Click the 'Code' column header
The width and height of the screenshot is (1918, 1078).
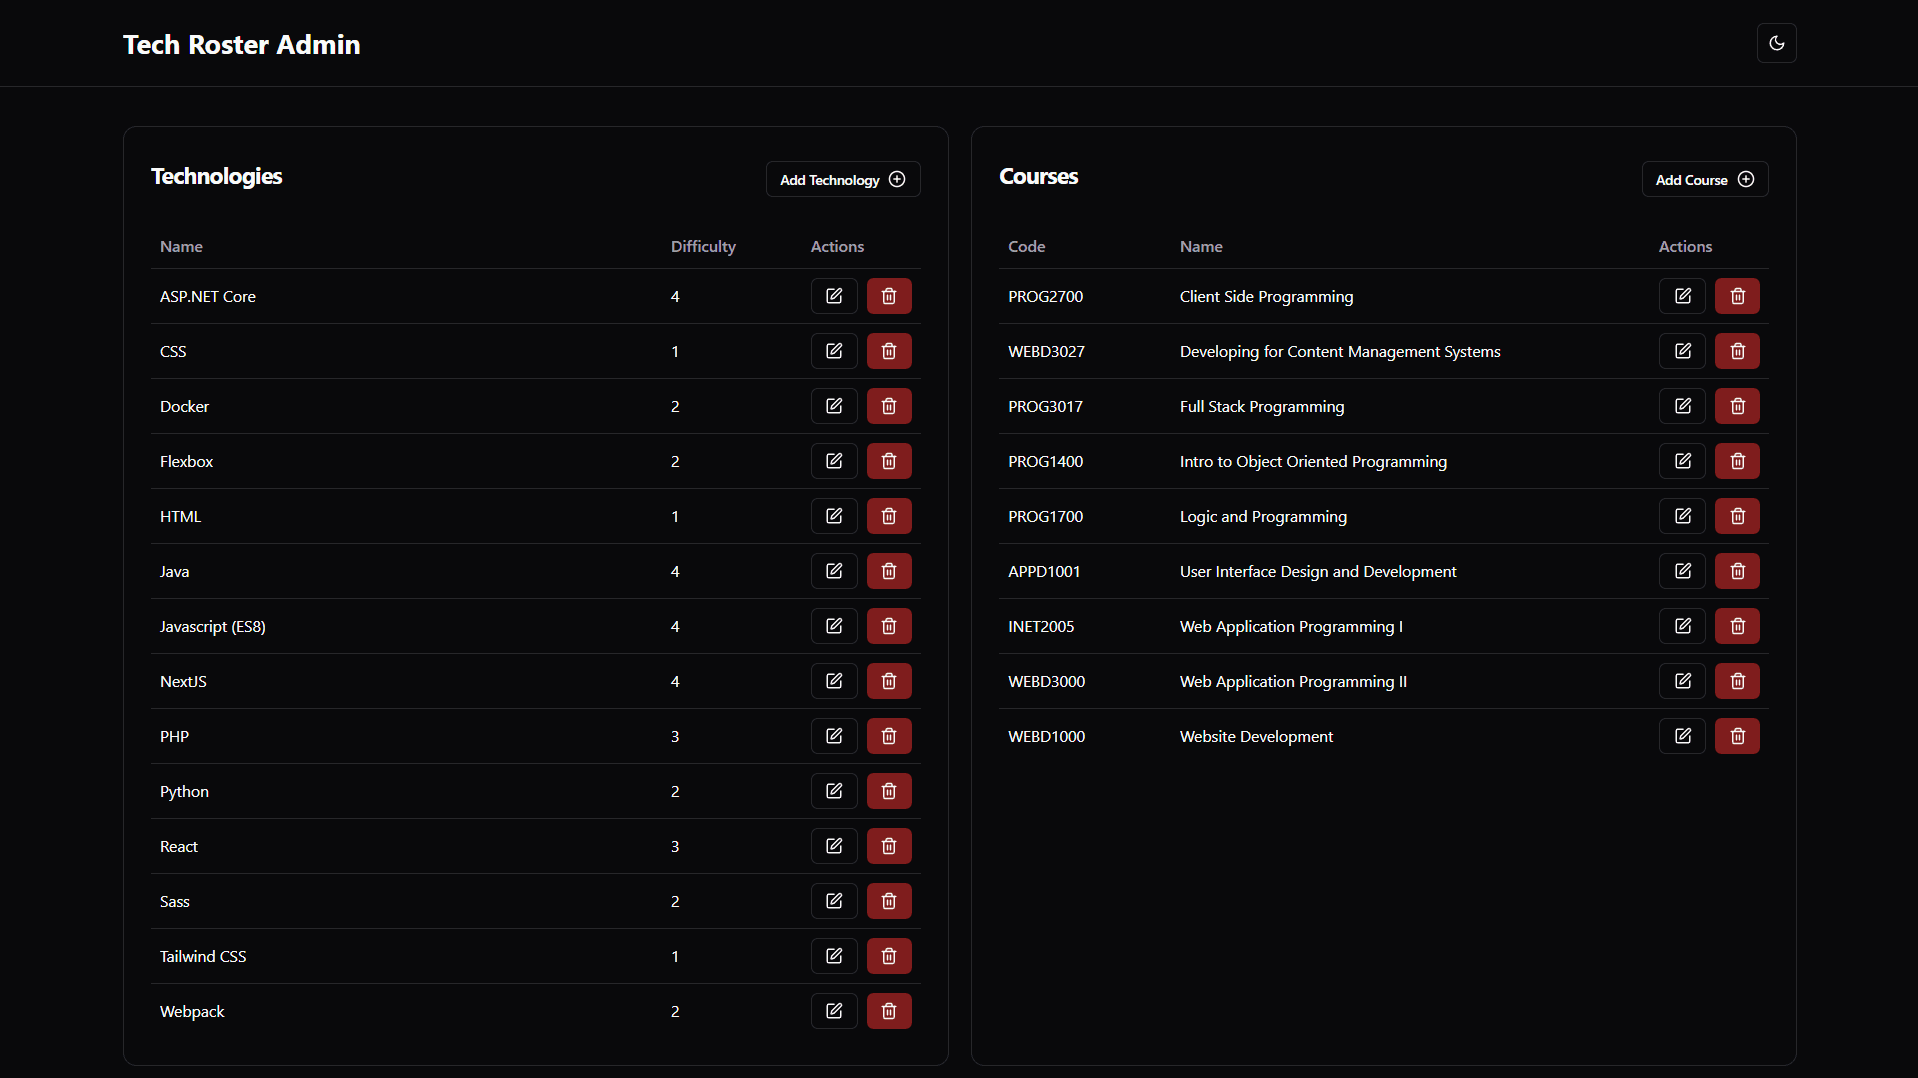tap(1026, 246)
